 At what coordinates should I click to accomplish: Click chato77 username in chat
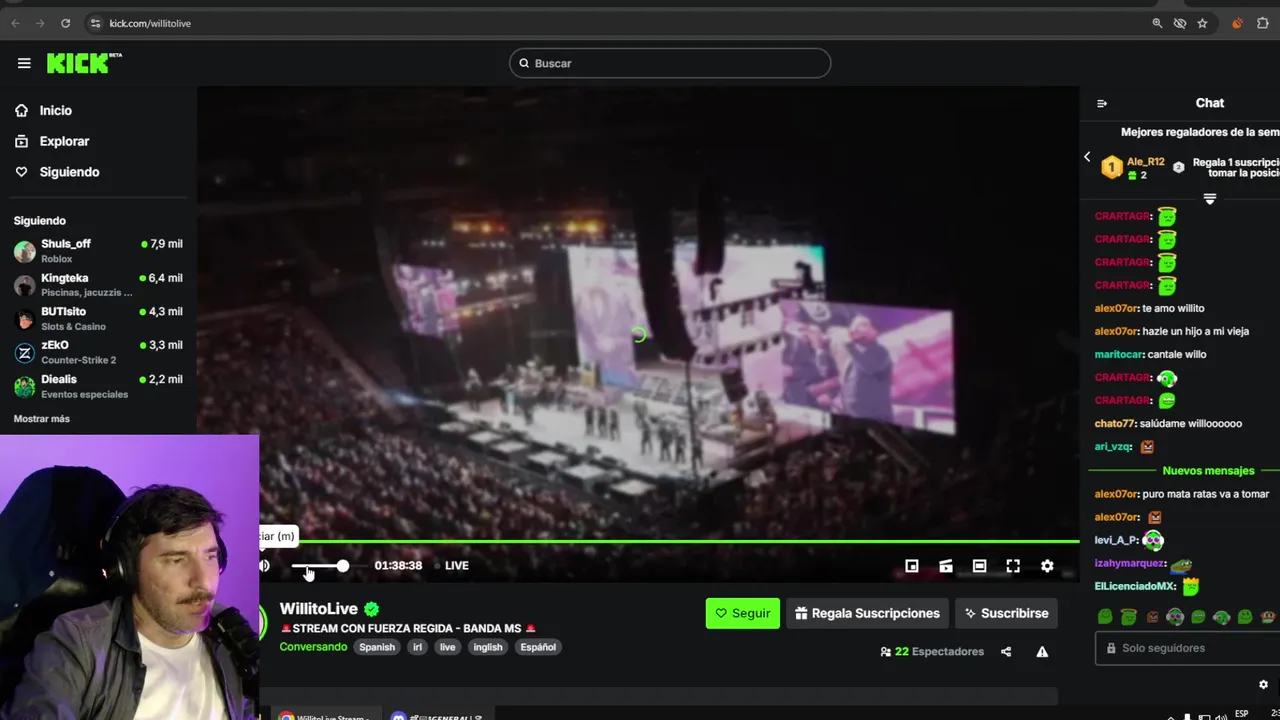1115,424
